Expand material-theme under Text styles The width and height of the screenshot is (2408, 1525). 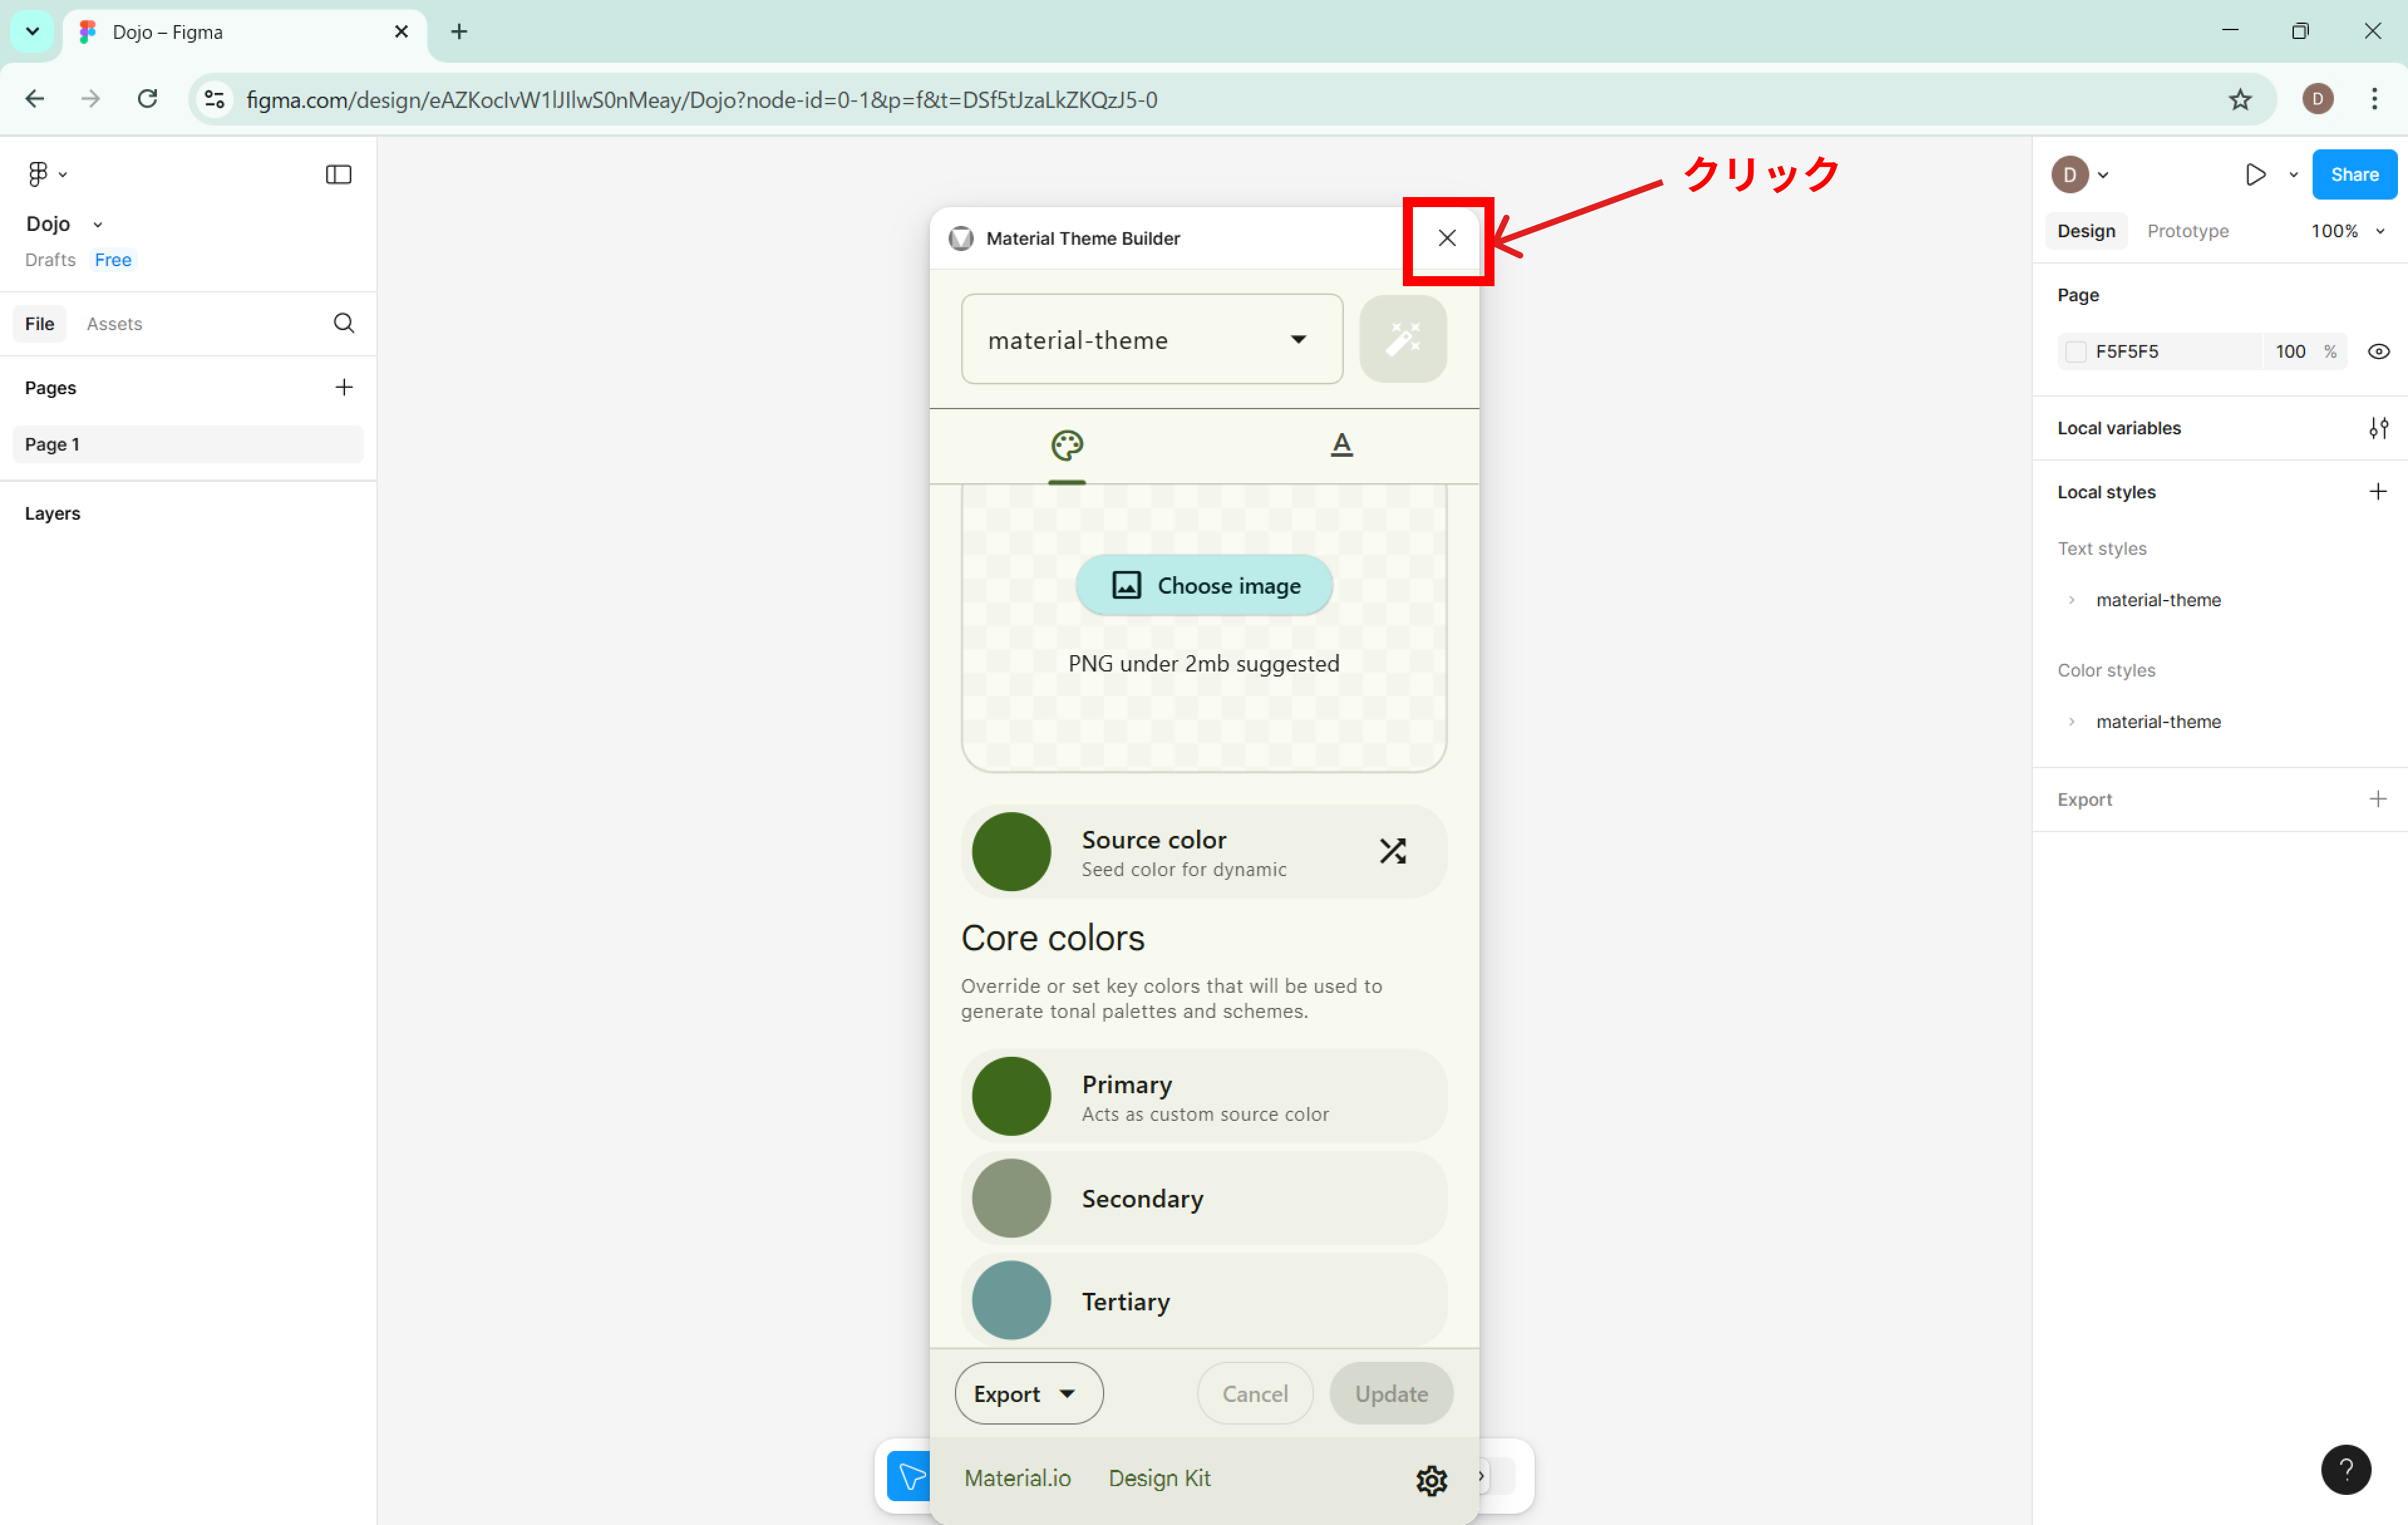pyautogui.click(x=2071, y=600)
